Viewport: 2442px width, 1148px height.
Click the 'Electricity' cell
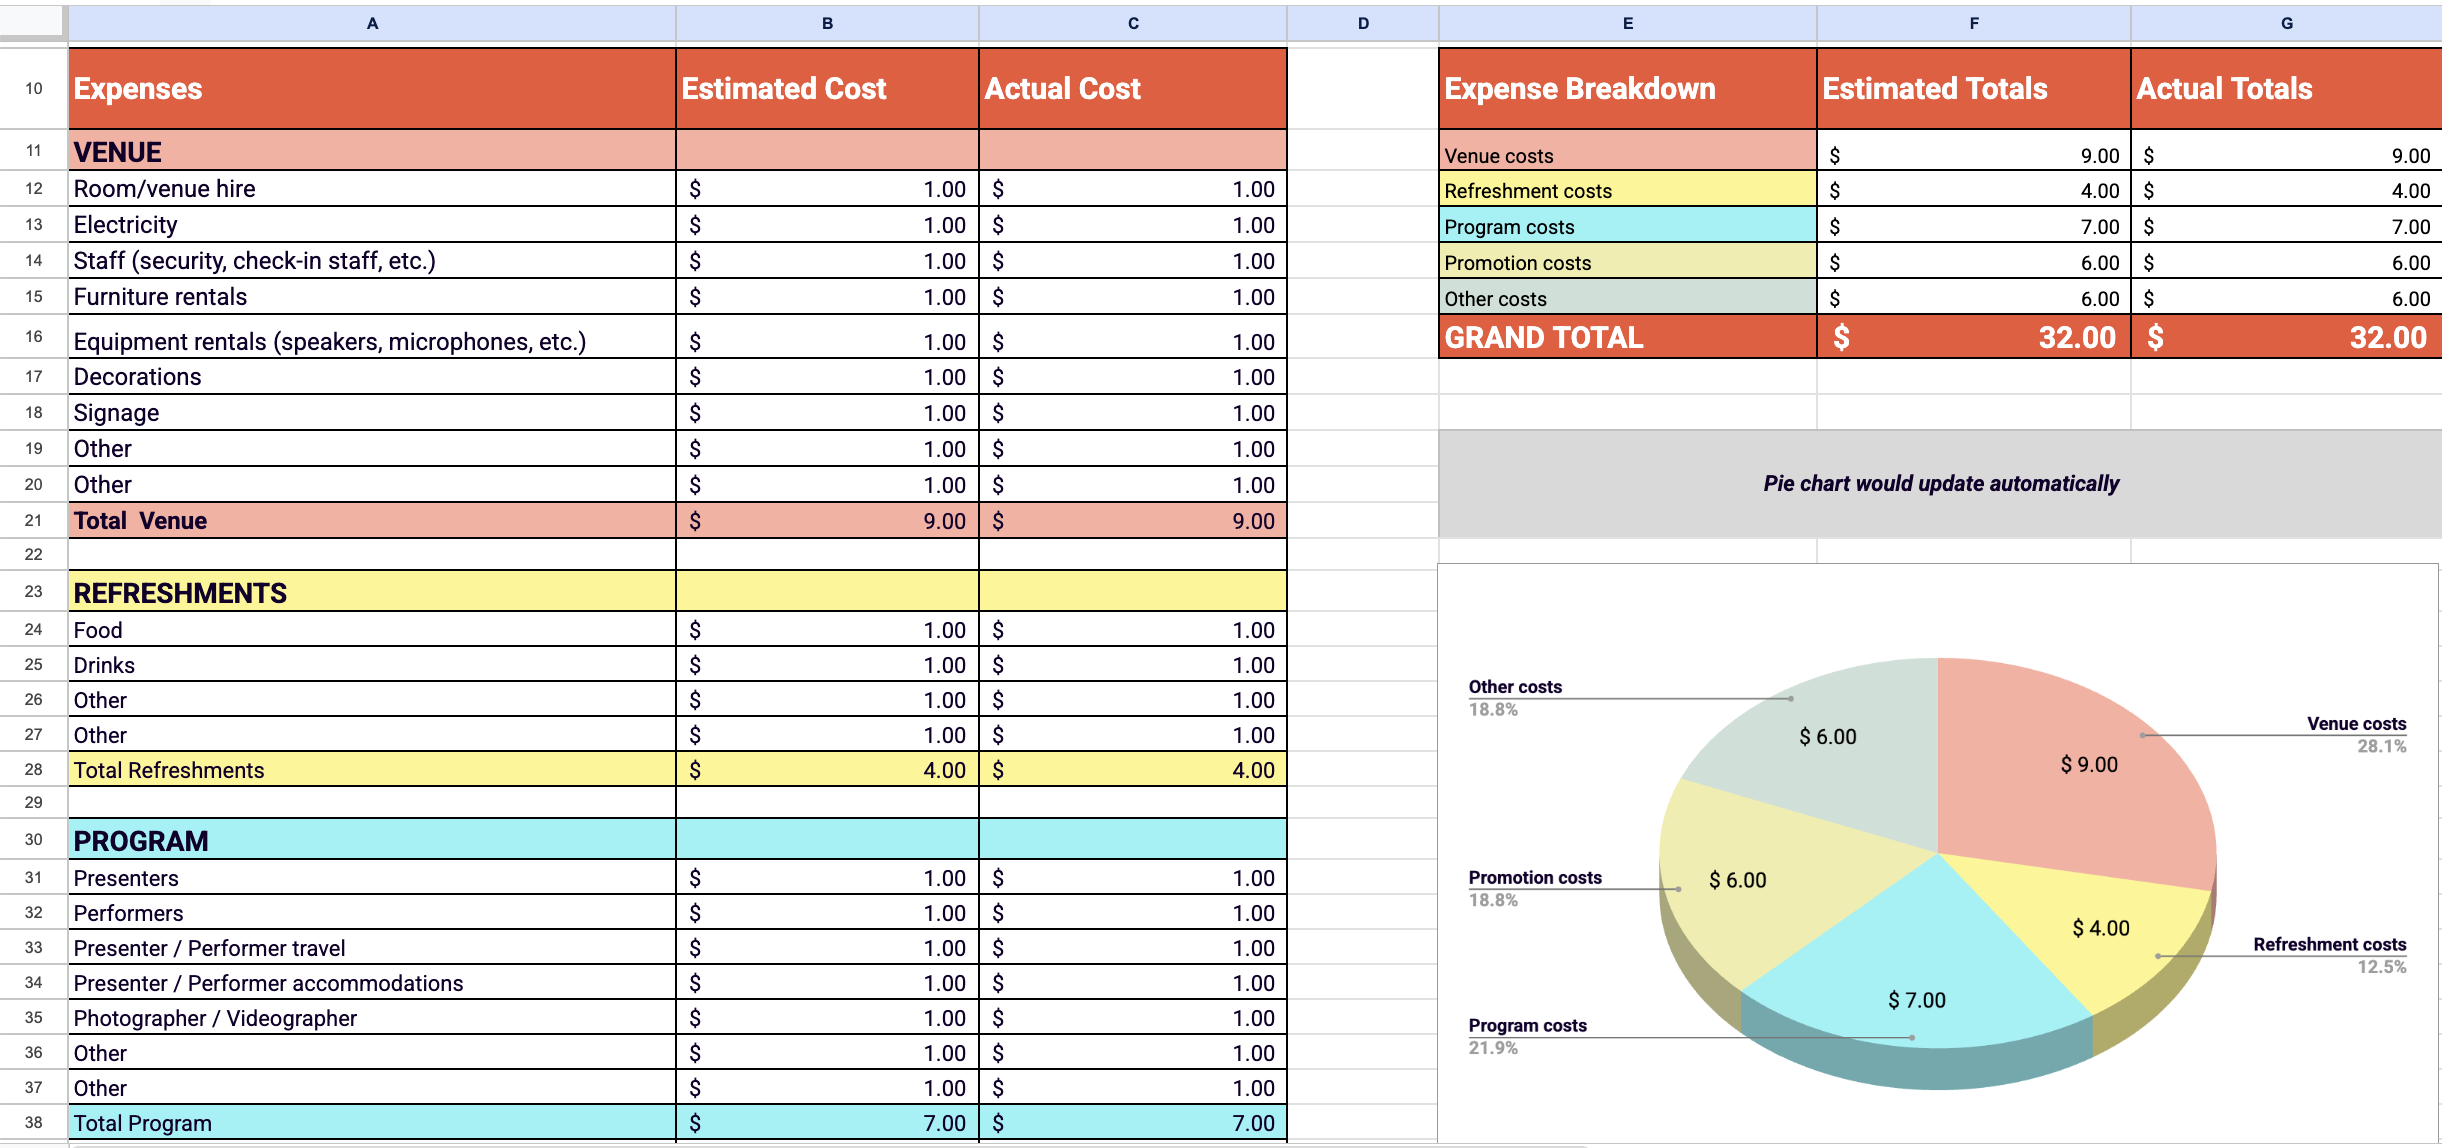click(x=372, y=225)
